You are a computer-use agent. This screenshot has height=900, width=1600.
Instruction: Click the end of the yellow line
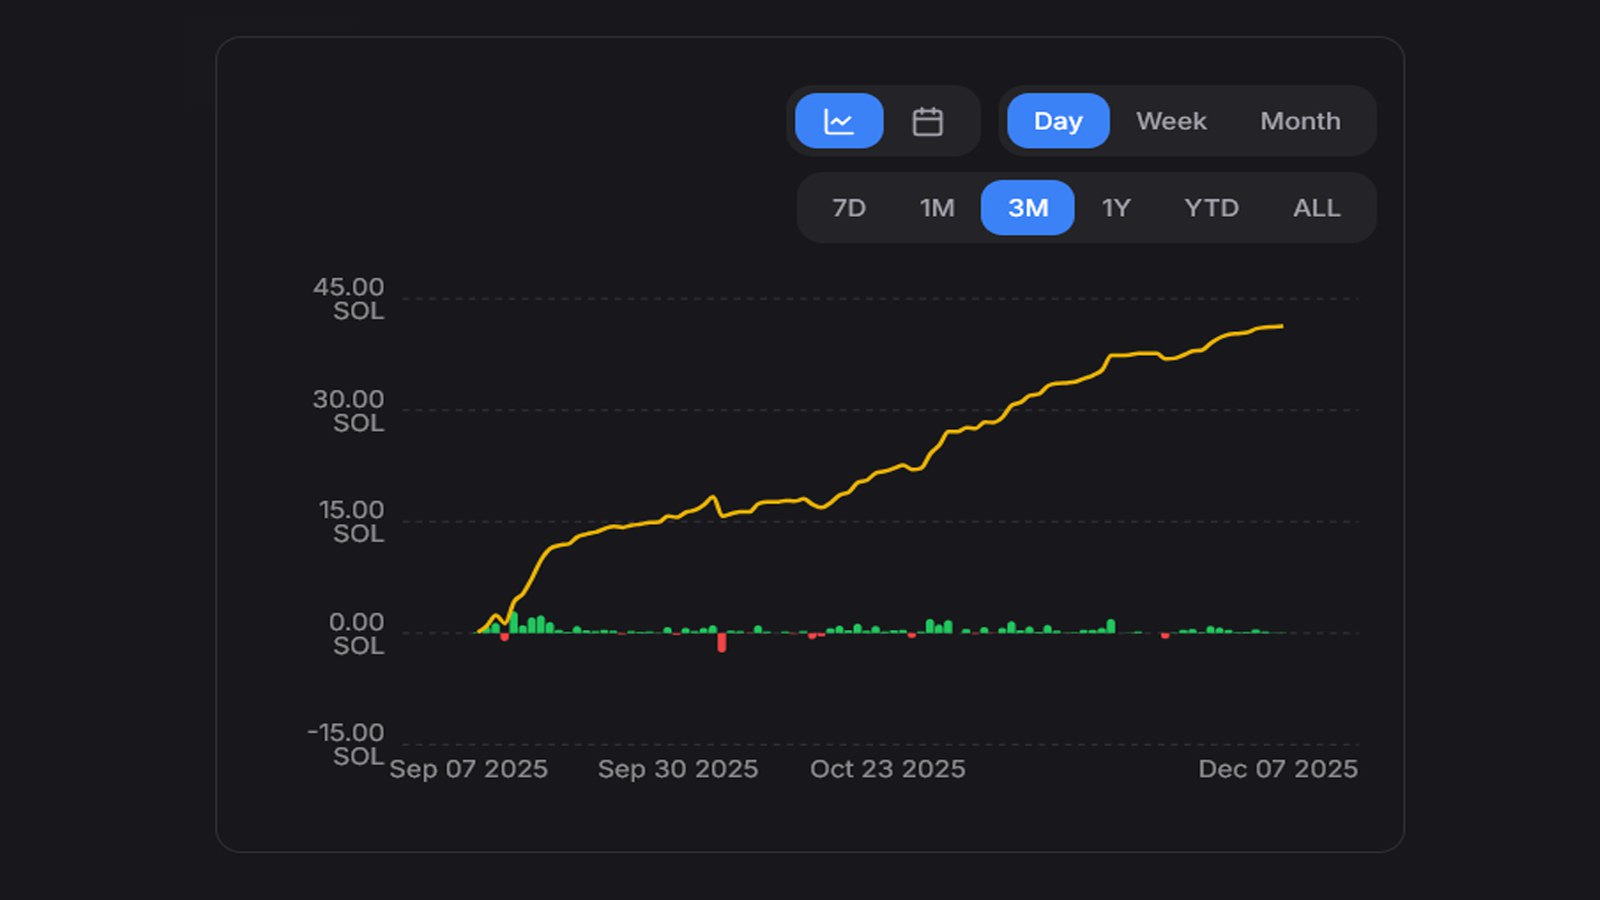click(x=1281, y=326)
